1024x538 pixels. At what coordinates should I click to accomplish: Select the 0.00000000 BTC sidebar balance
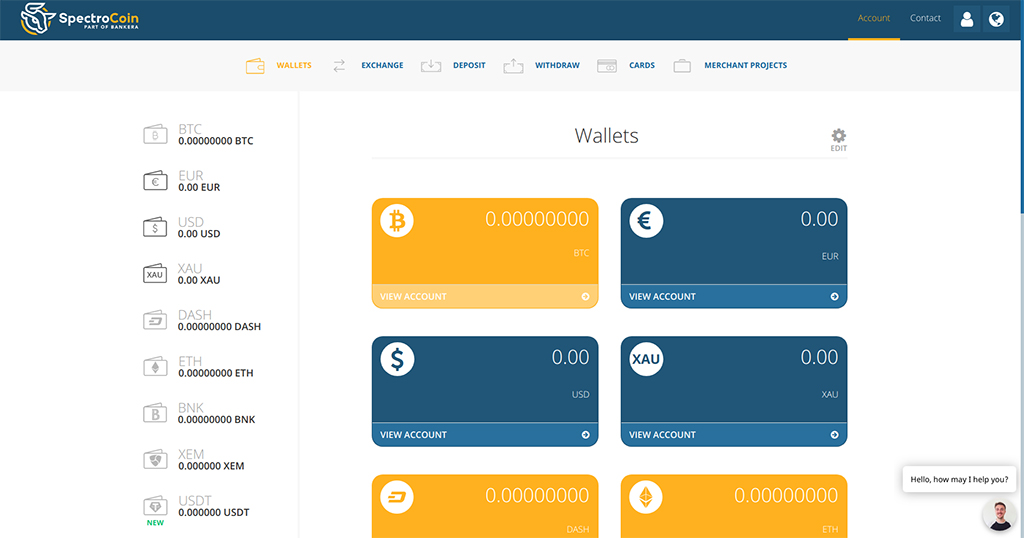pos(216,141)
